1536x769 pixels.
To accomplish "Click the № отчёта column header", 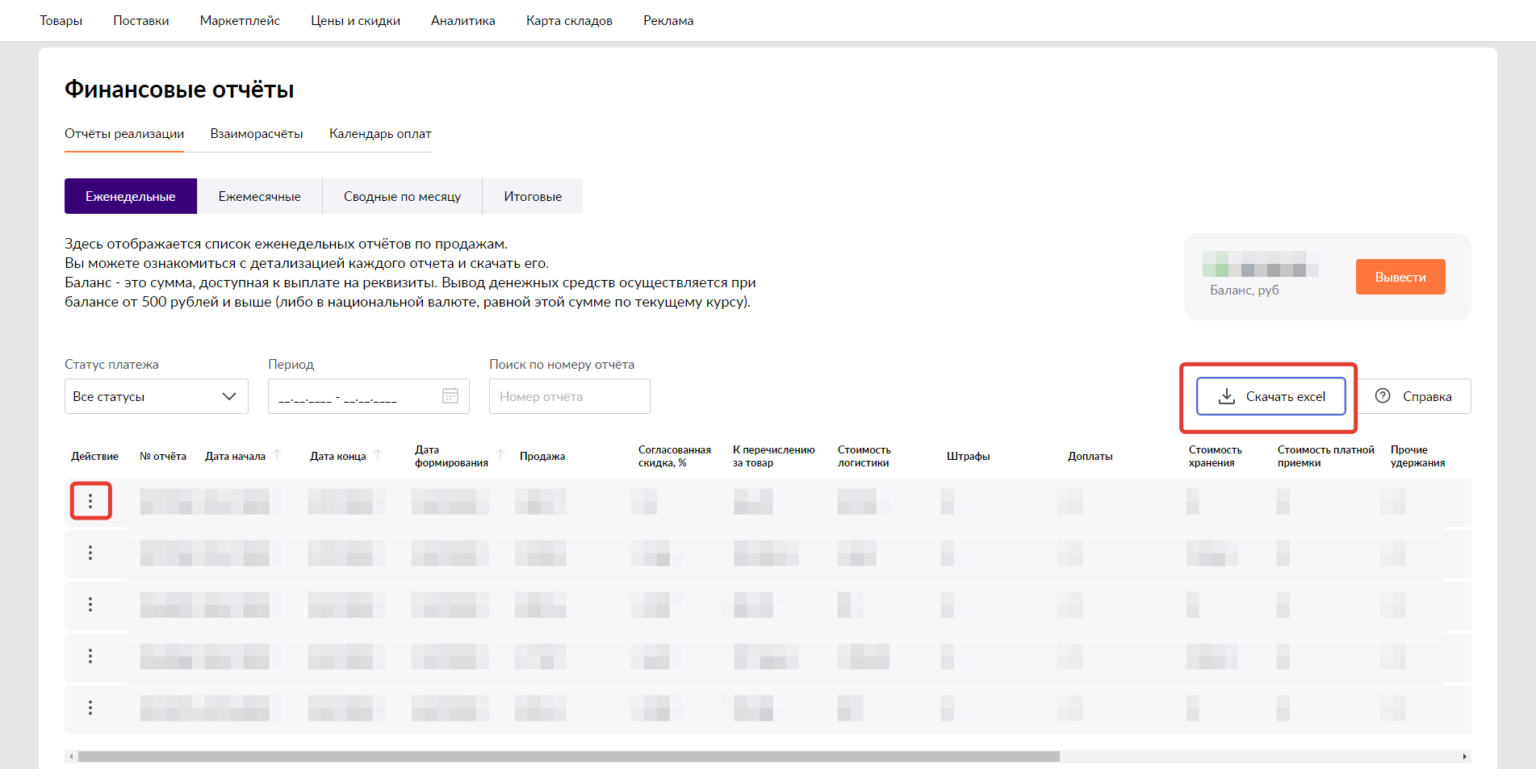I will (163, 456).
